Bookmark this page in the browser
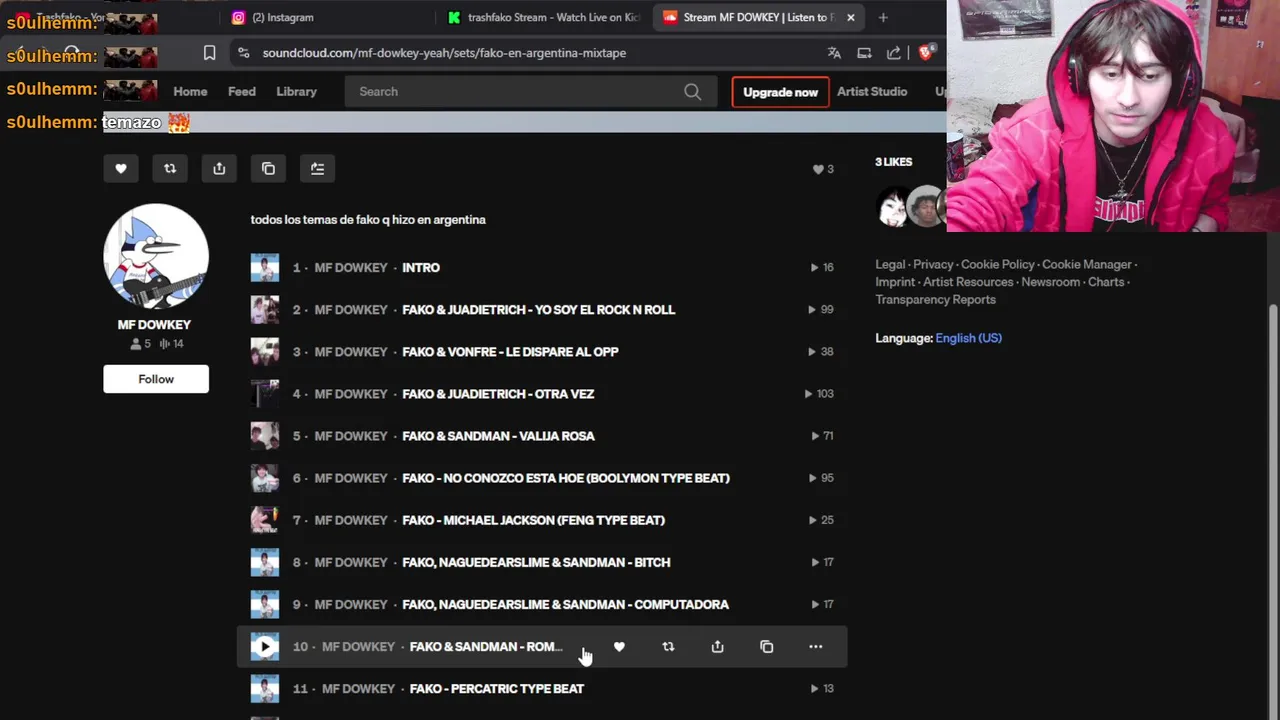 [x=209, y=53]
